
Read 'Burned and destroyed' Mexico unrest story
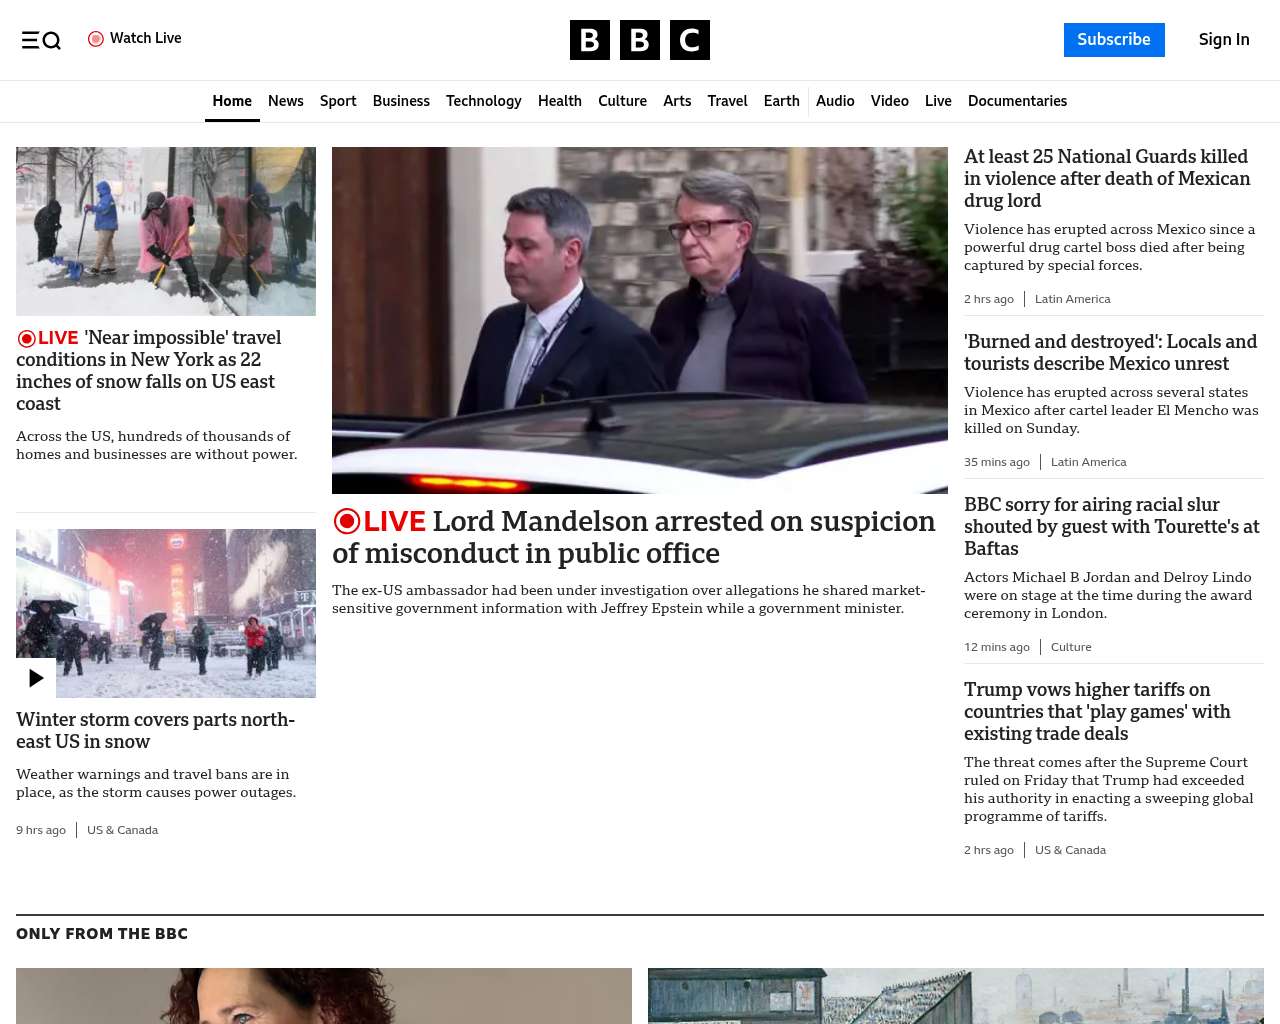tap(1110, 353)
